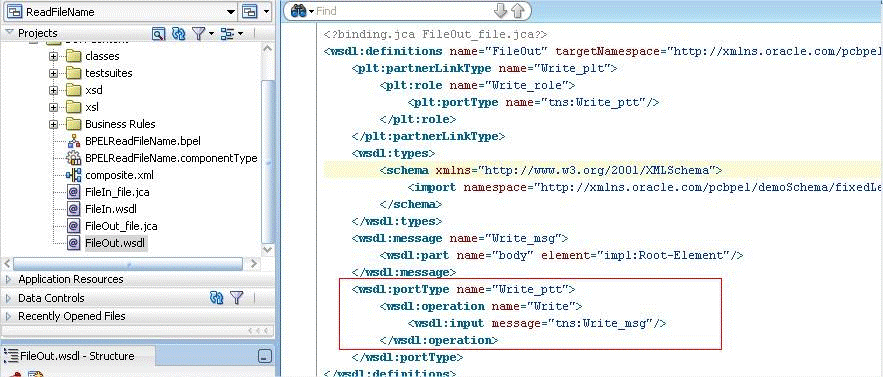Open the Projects filter funnel icon

click(198, 34)
